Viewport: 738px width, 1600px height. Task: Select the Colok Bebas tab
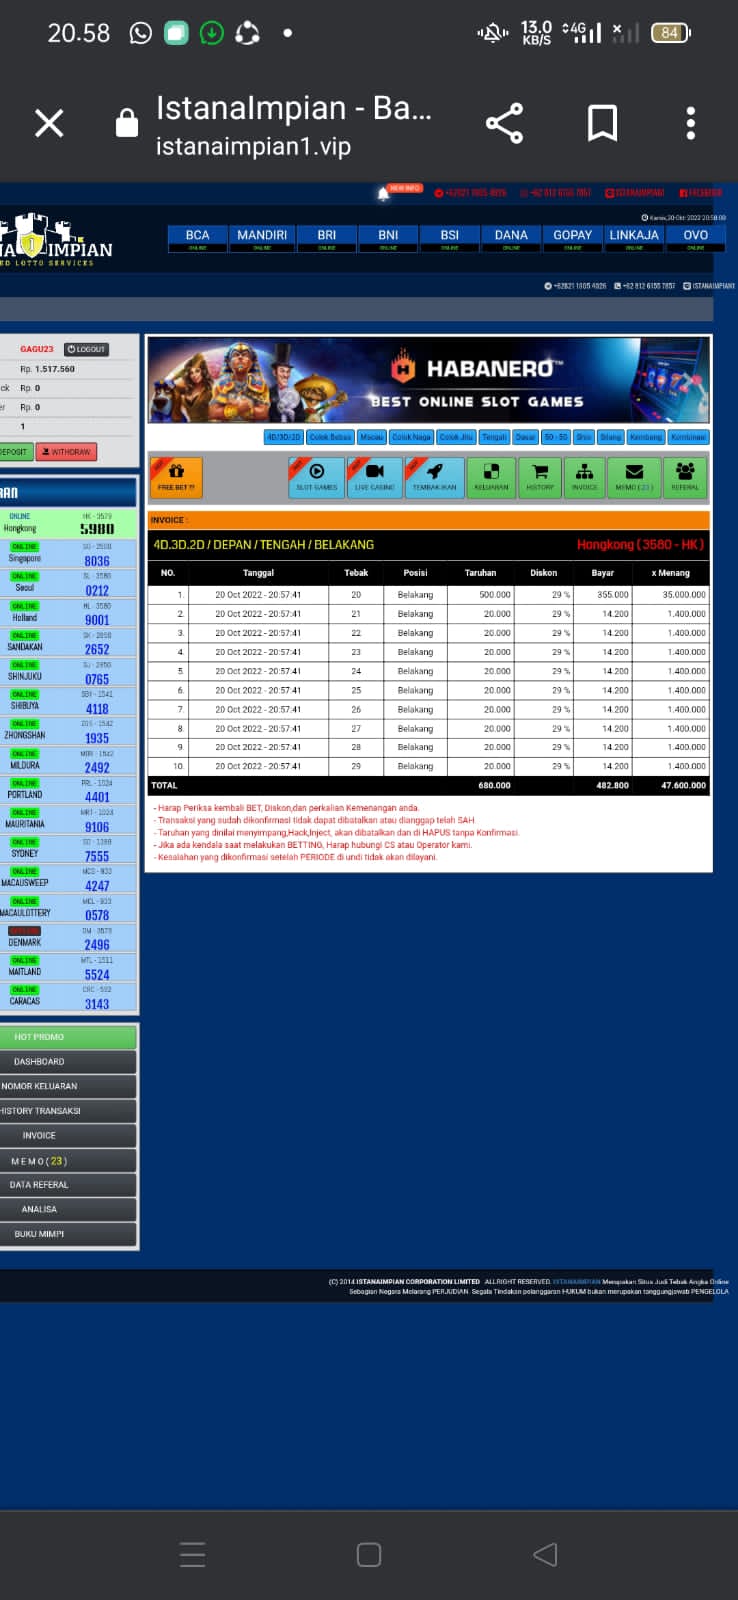point(330,437)
